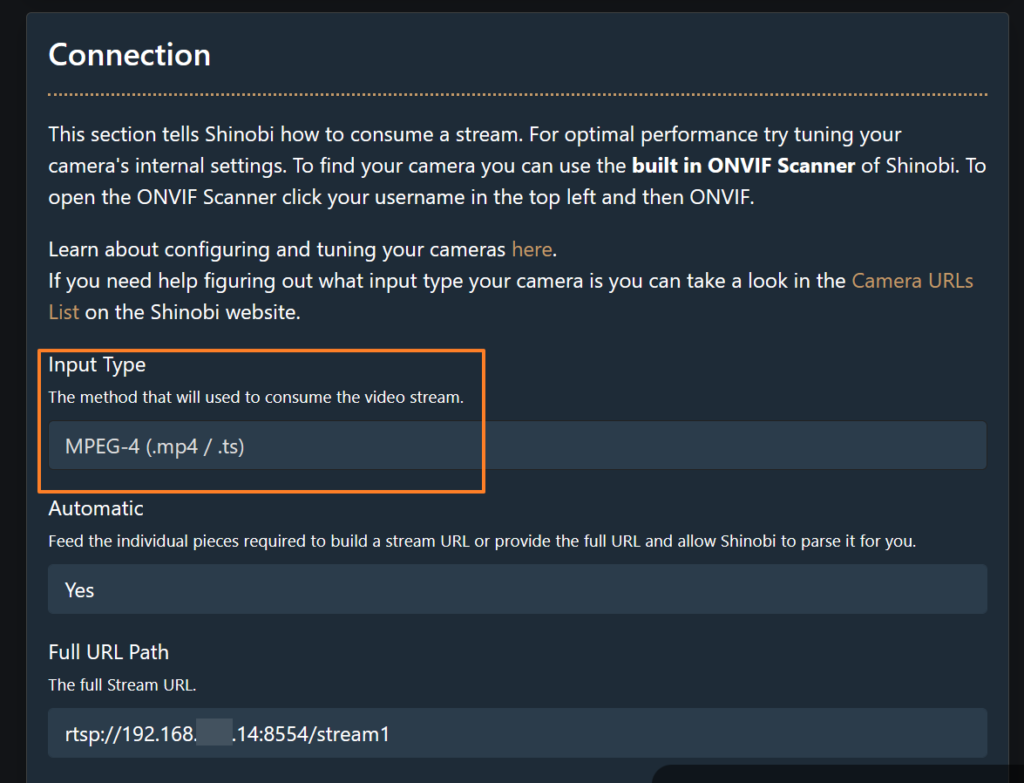Click the "Automatic" field label

96,508
